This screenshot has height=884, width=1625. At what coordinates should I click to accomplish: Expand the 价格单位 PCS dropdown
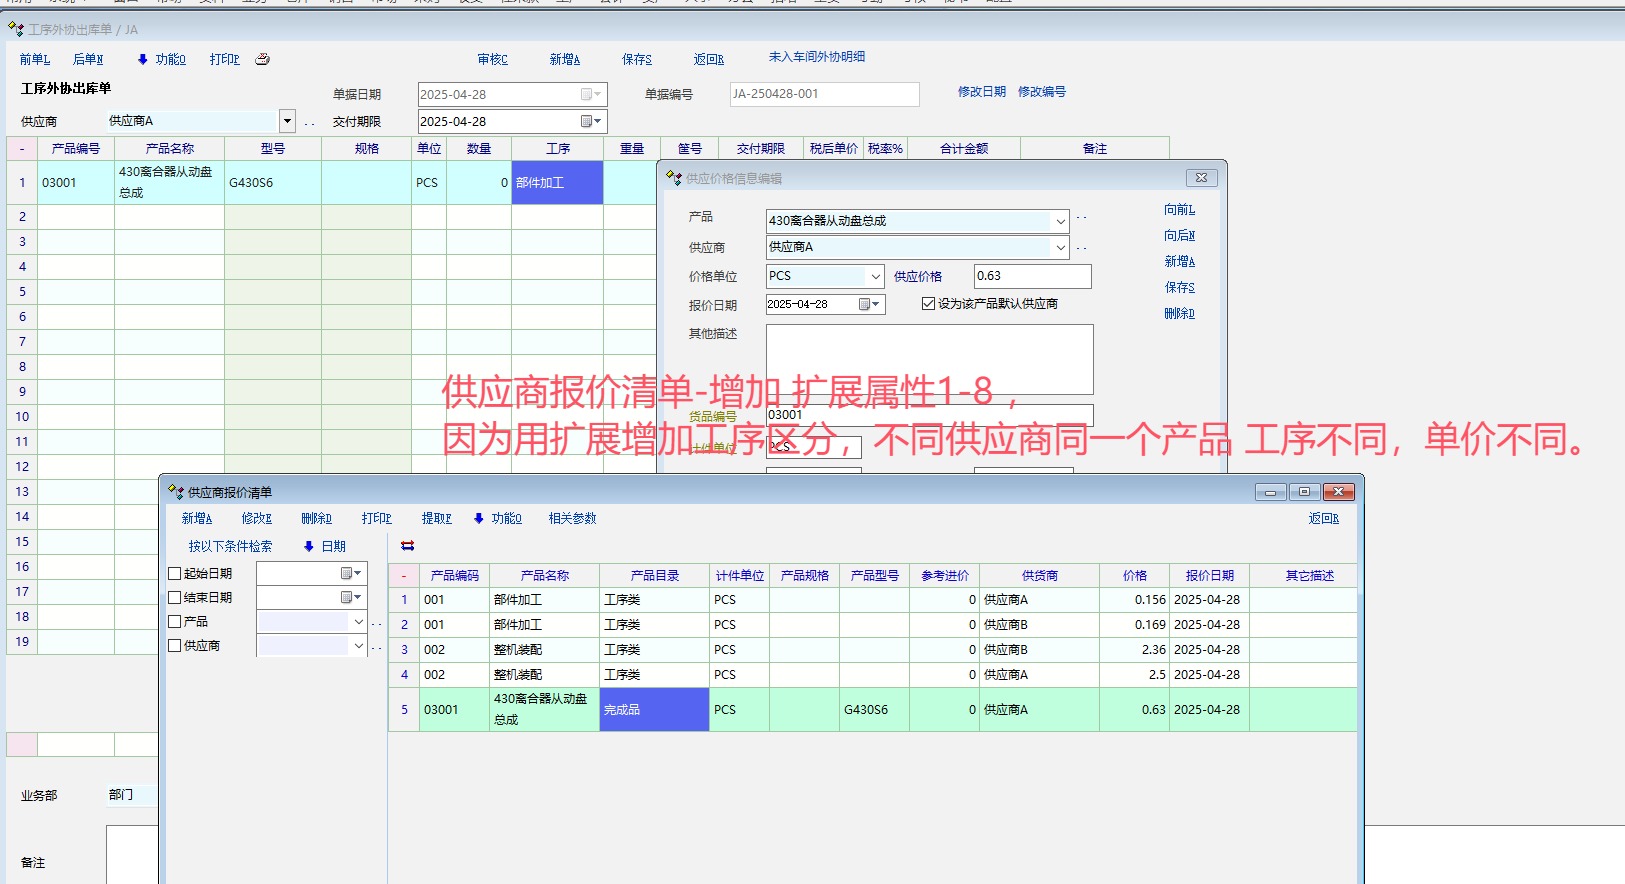[876, 276]
